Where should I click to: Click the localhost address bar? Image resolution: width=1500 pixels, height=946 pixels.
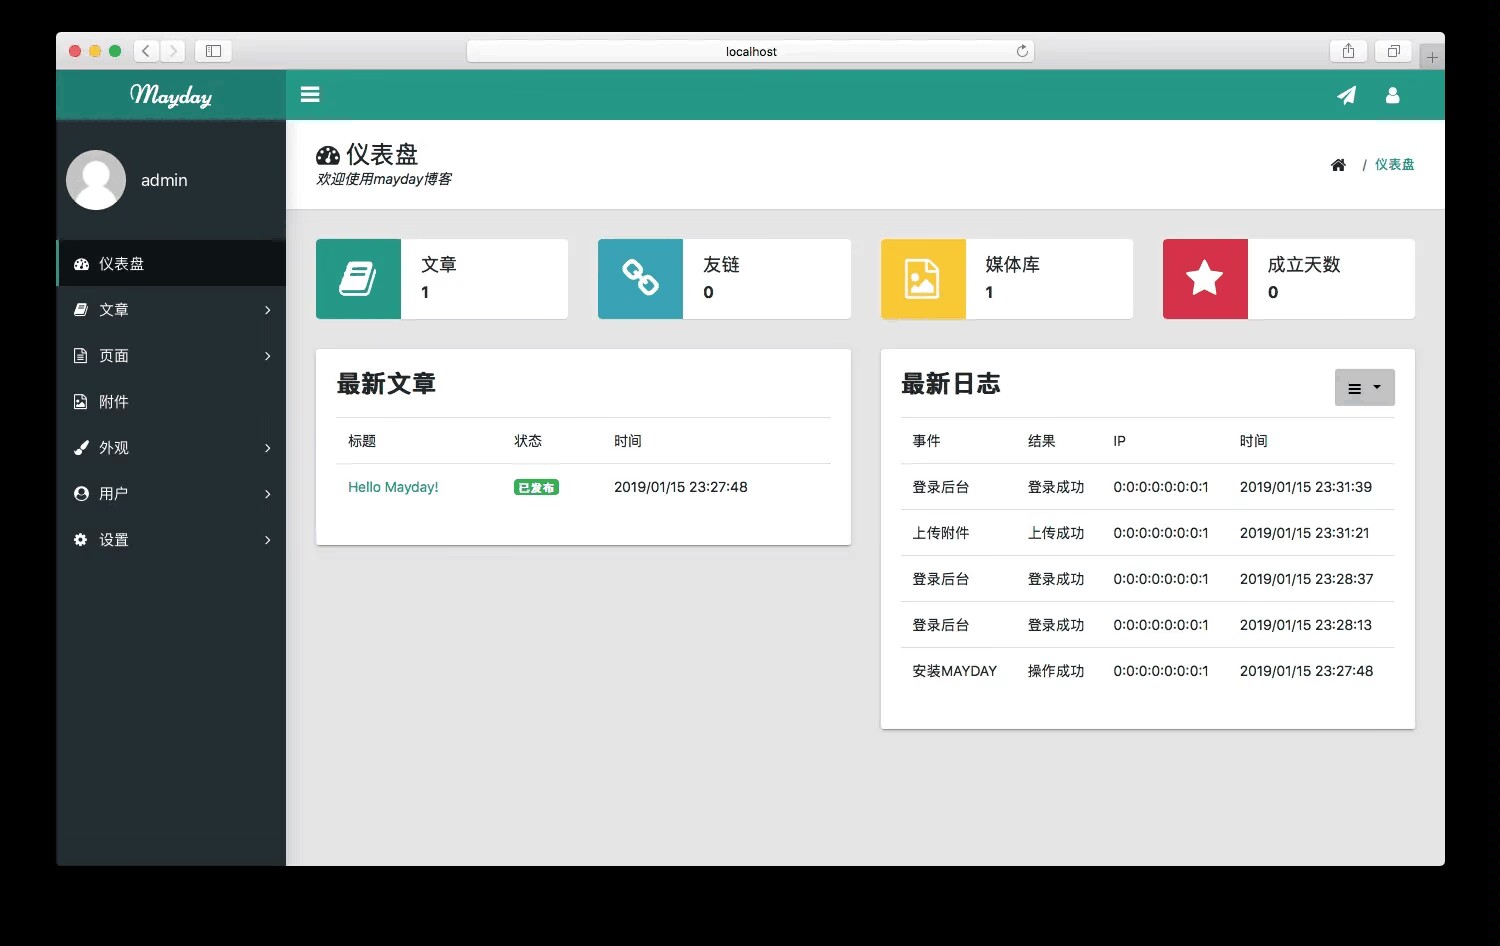750,50
